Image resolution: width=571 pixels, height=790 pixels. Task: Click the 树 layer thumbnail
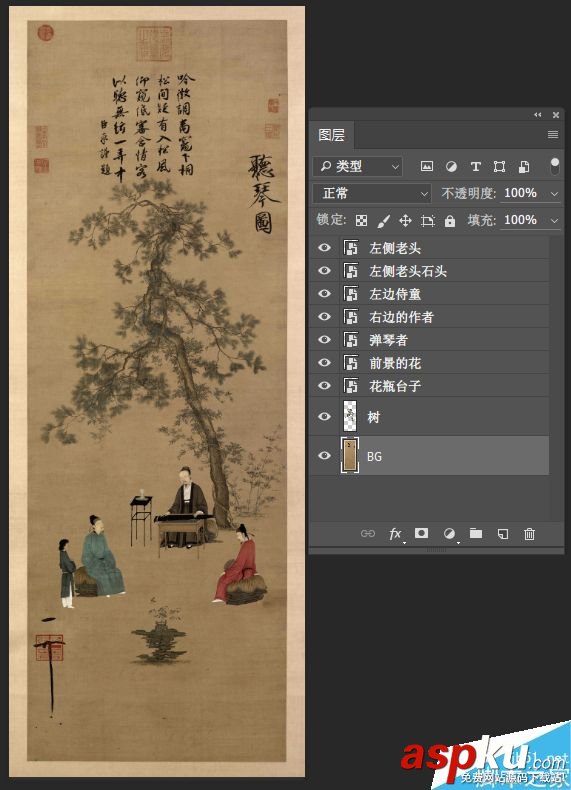[x=350, y=416]
